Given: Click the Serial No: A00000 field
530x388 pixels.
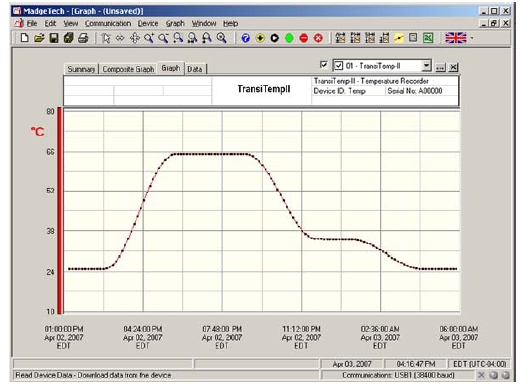Looking at the screenshot, I should [415, 91].
